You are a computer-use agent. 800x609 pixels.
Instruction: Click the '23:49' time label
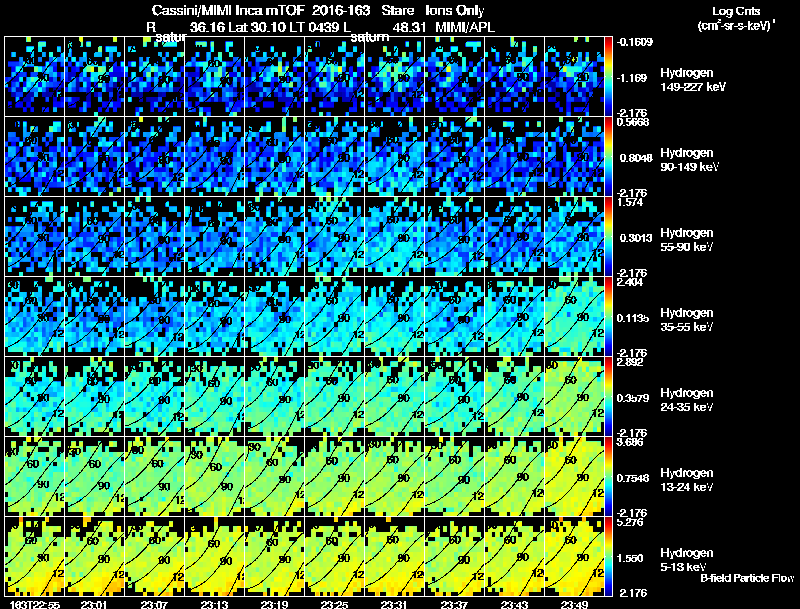click(x=574, y=604)
